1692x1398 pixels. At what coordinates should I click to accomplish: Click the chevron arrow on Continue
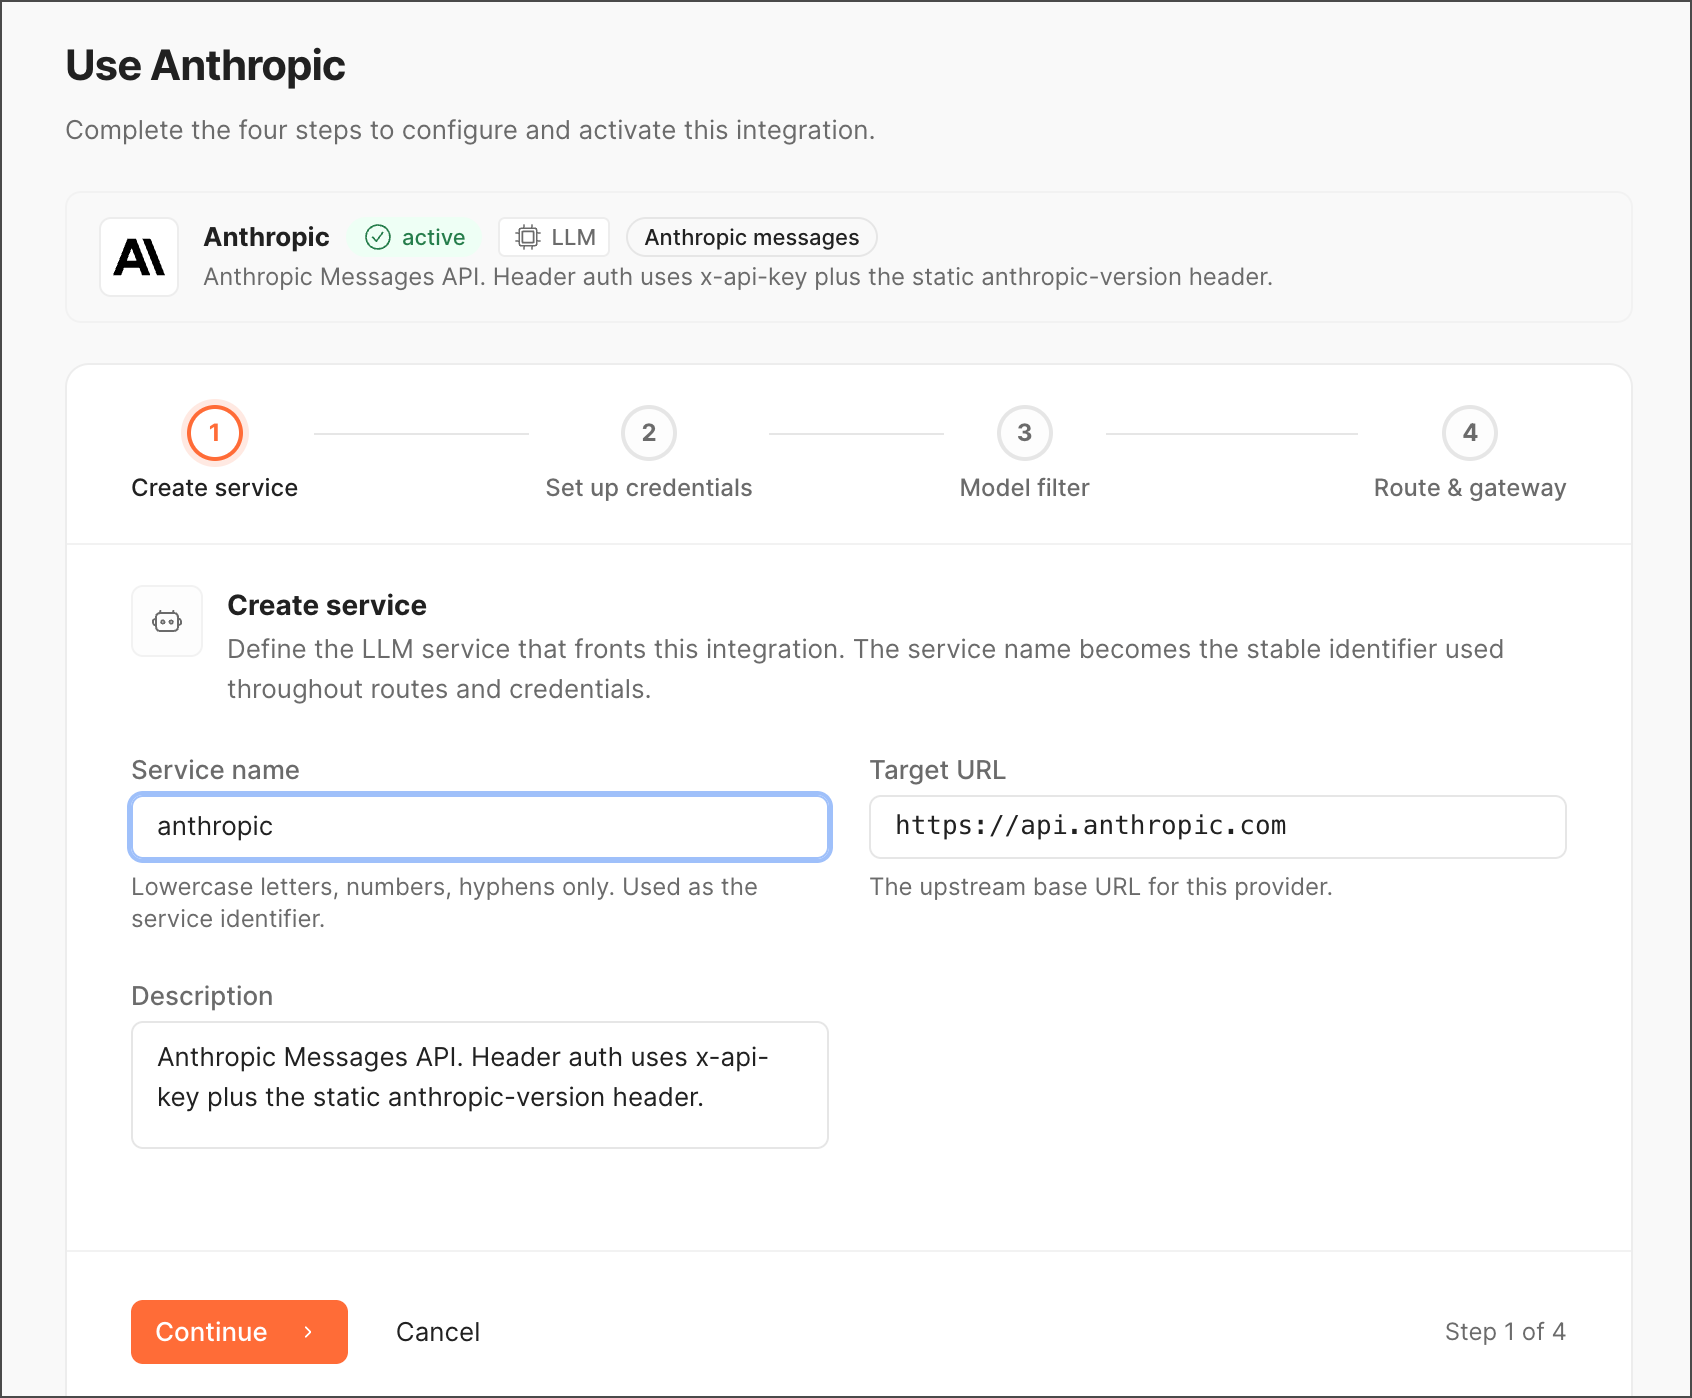[309, 1332]
